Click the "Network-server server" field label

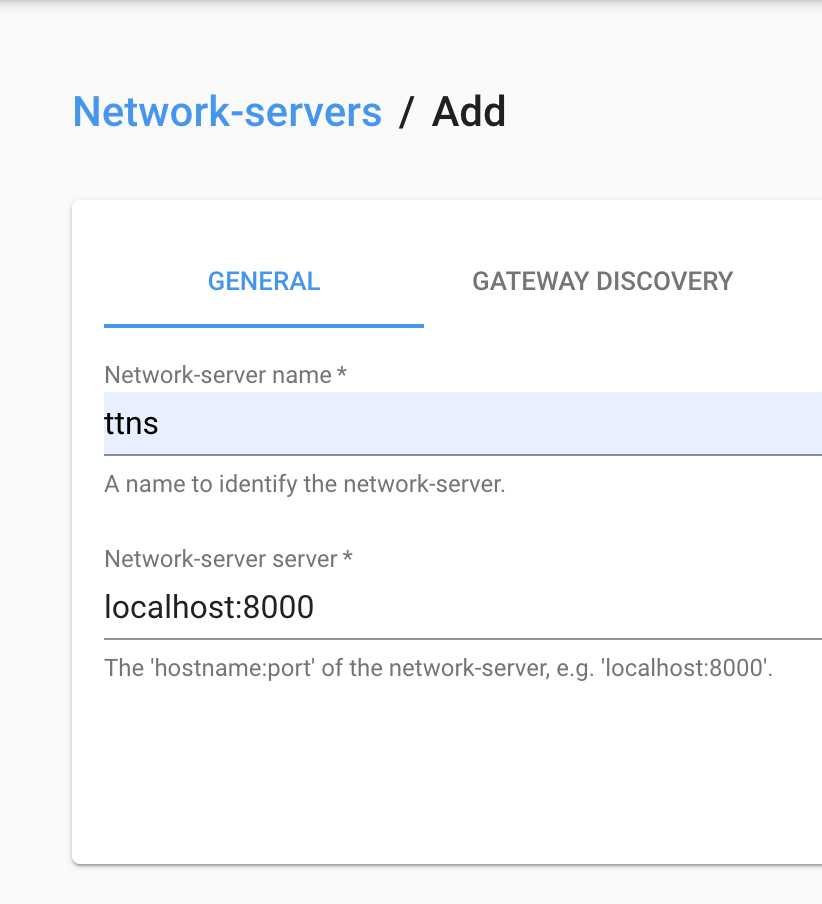point(220,559)
